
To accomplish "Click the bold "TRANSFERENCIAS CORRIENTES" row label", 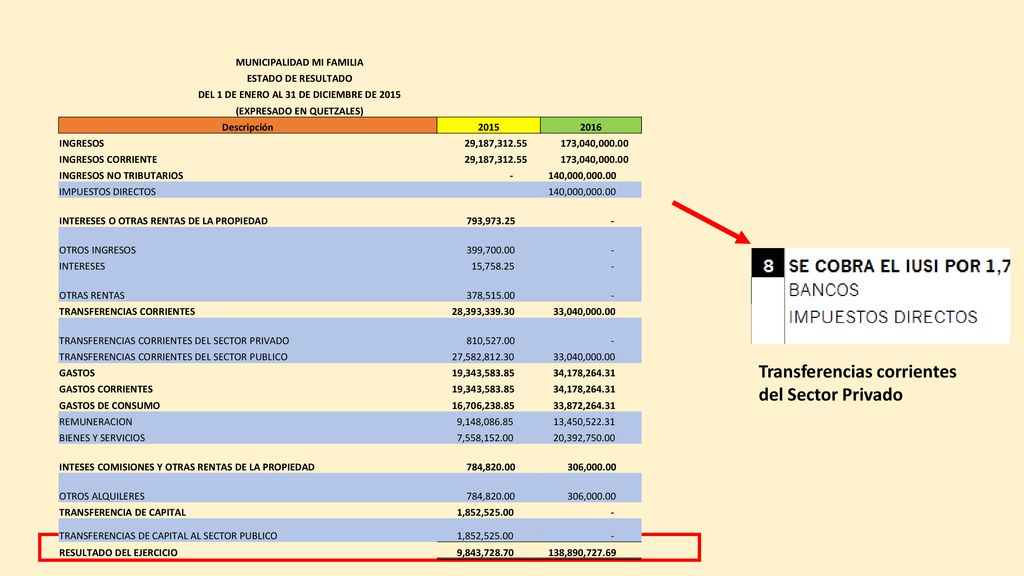I will pos(127,312).
